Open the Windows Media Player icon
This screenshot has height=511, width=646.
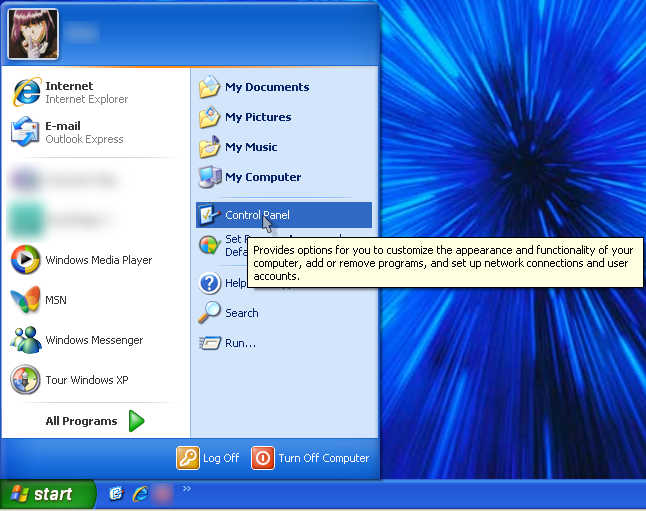pyautogui.click(x=26, y=260)
